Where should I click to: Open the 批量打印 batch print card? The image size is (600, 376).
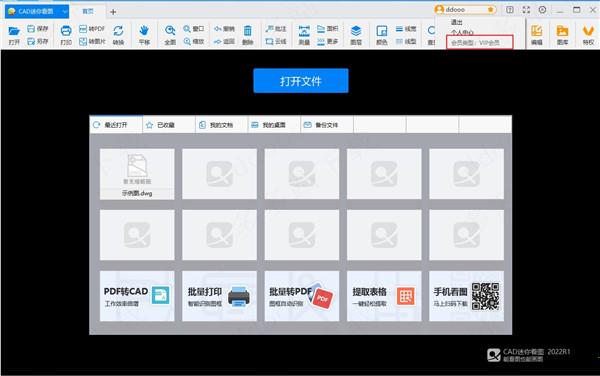click(219, 296)
